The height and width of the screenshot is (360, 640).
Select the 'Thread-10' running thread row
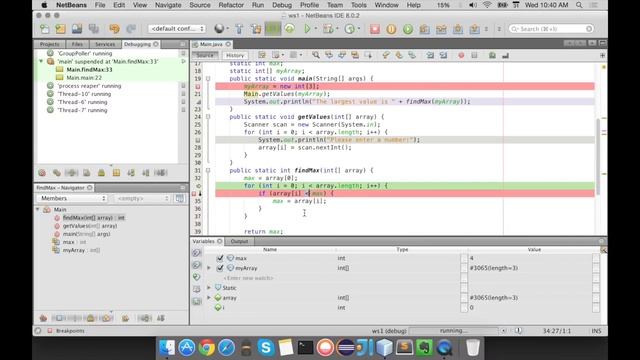tap(84, 94)
